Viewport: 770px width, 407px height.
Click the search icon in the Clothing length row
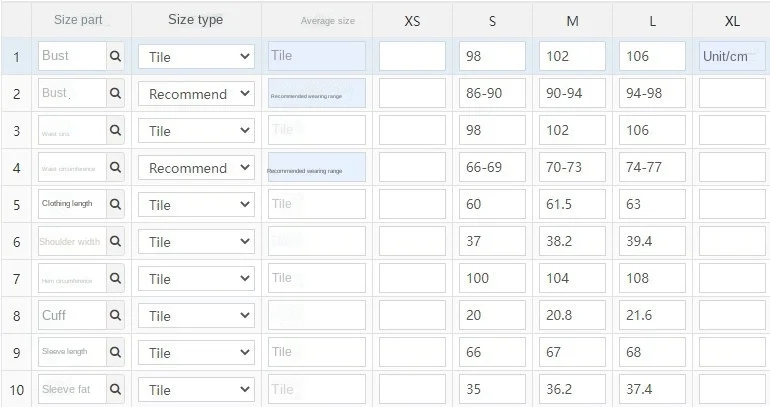(x=115, y=205)
